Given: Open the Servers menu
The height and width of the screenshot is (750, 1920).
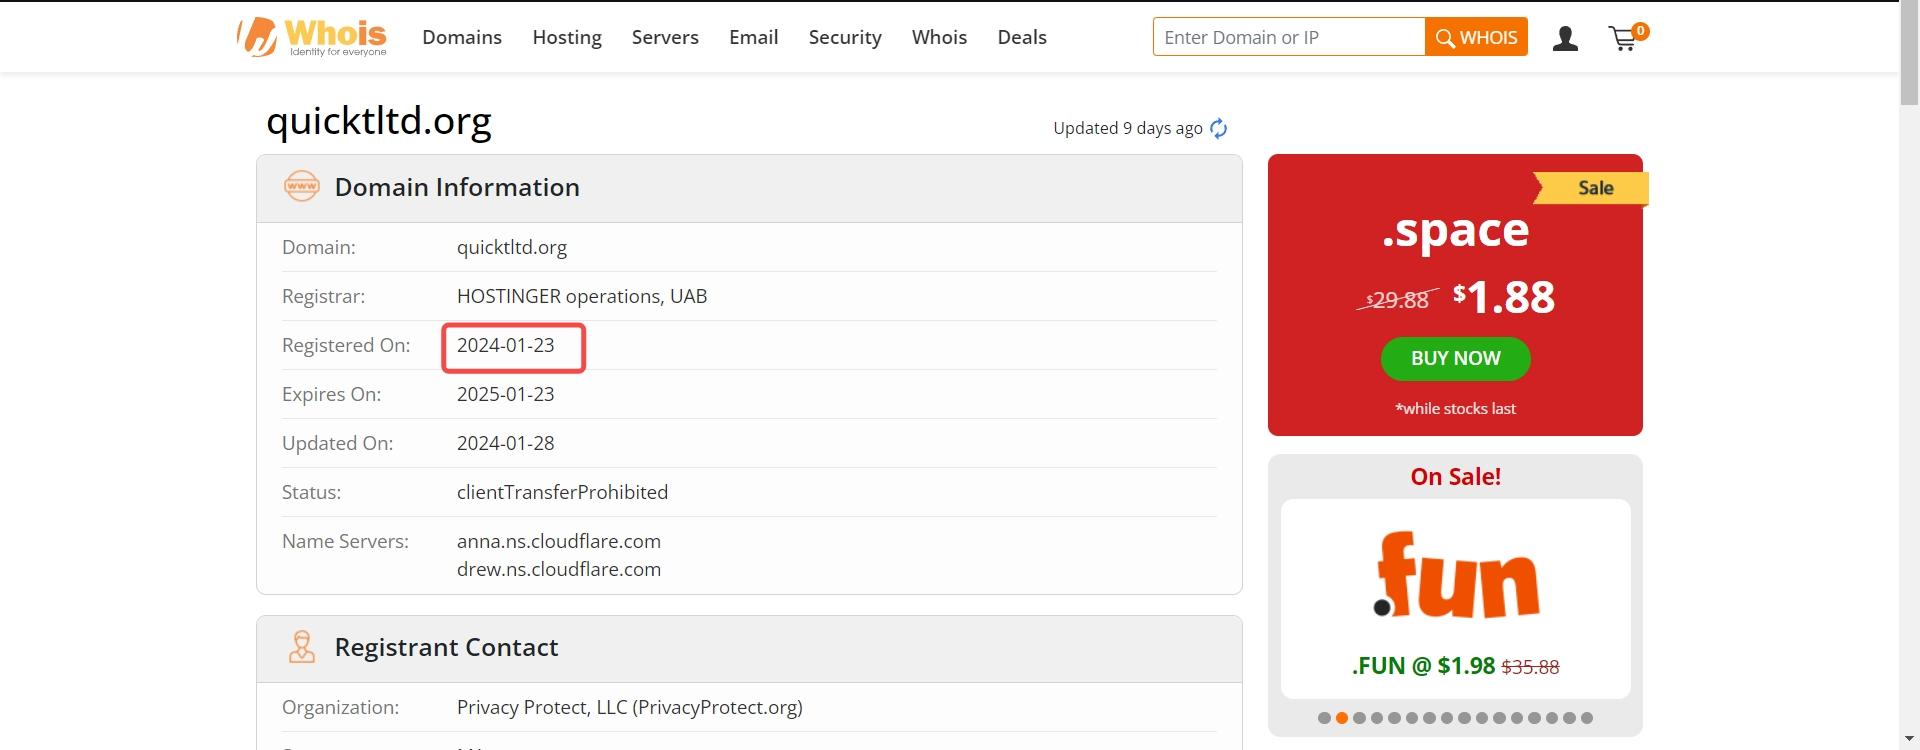Looking at the screenshot, I should [x=665, y=37].
